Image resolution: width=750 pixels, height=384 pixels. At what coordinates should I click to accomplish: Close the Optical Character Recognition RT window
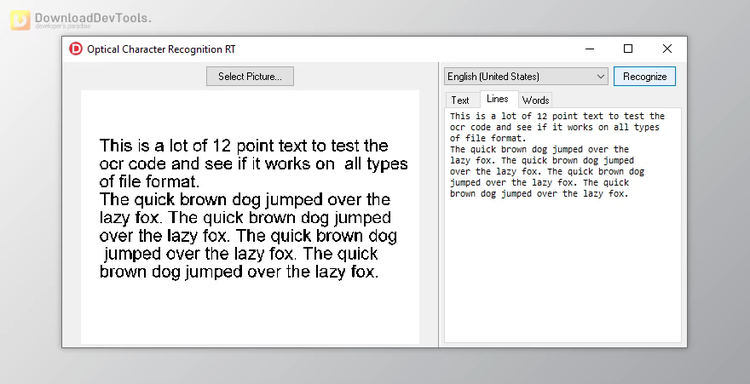click(667, 49)
